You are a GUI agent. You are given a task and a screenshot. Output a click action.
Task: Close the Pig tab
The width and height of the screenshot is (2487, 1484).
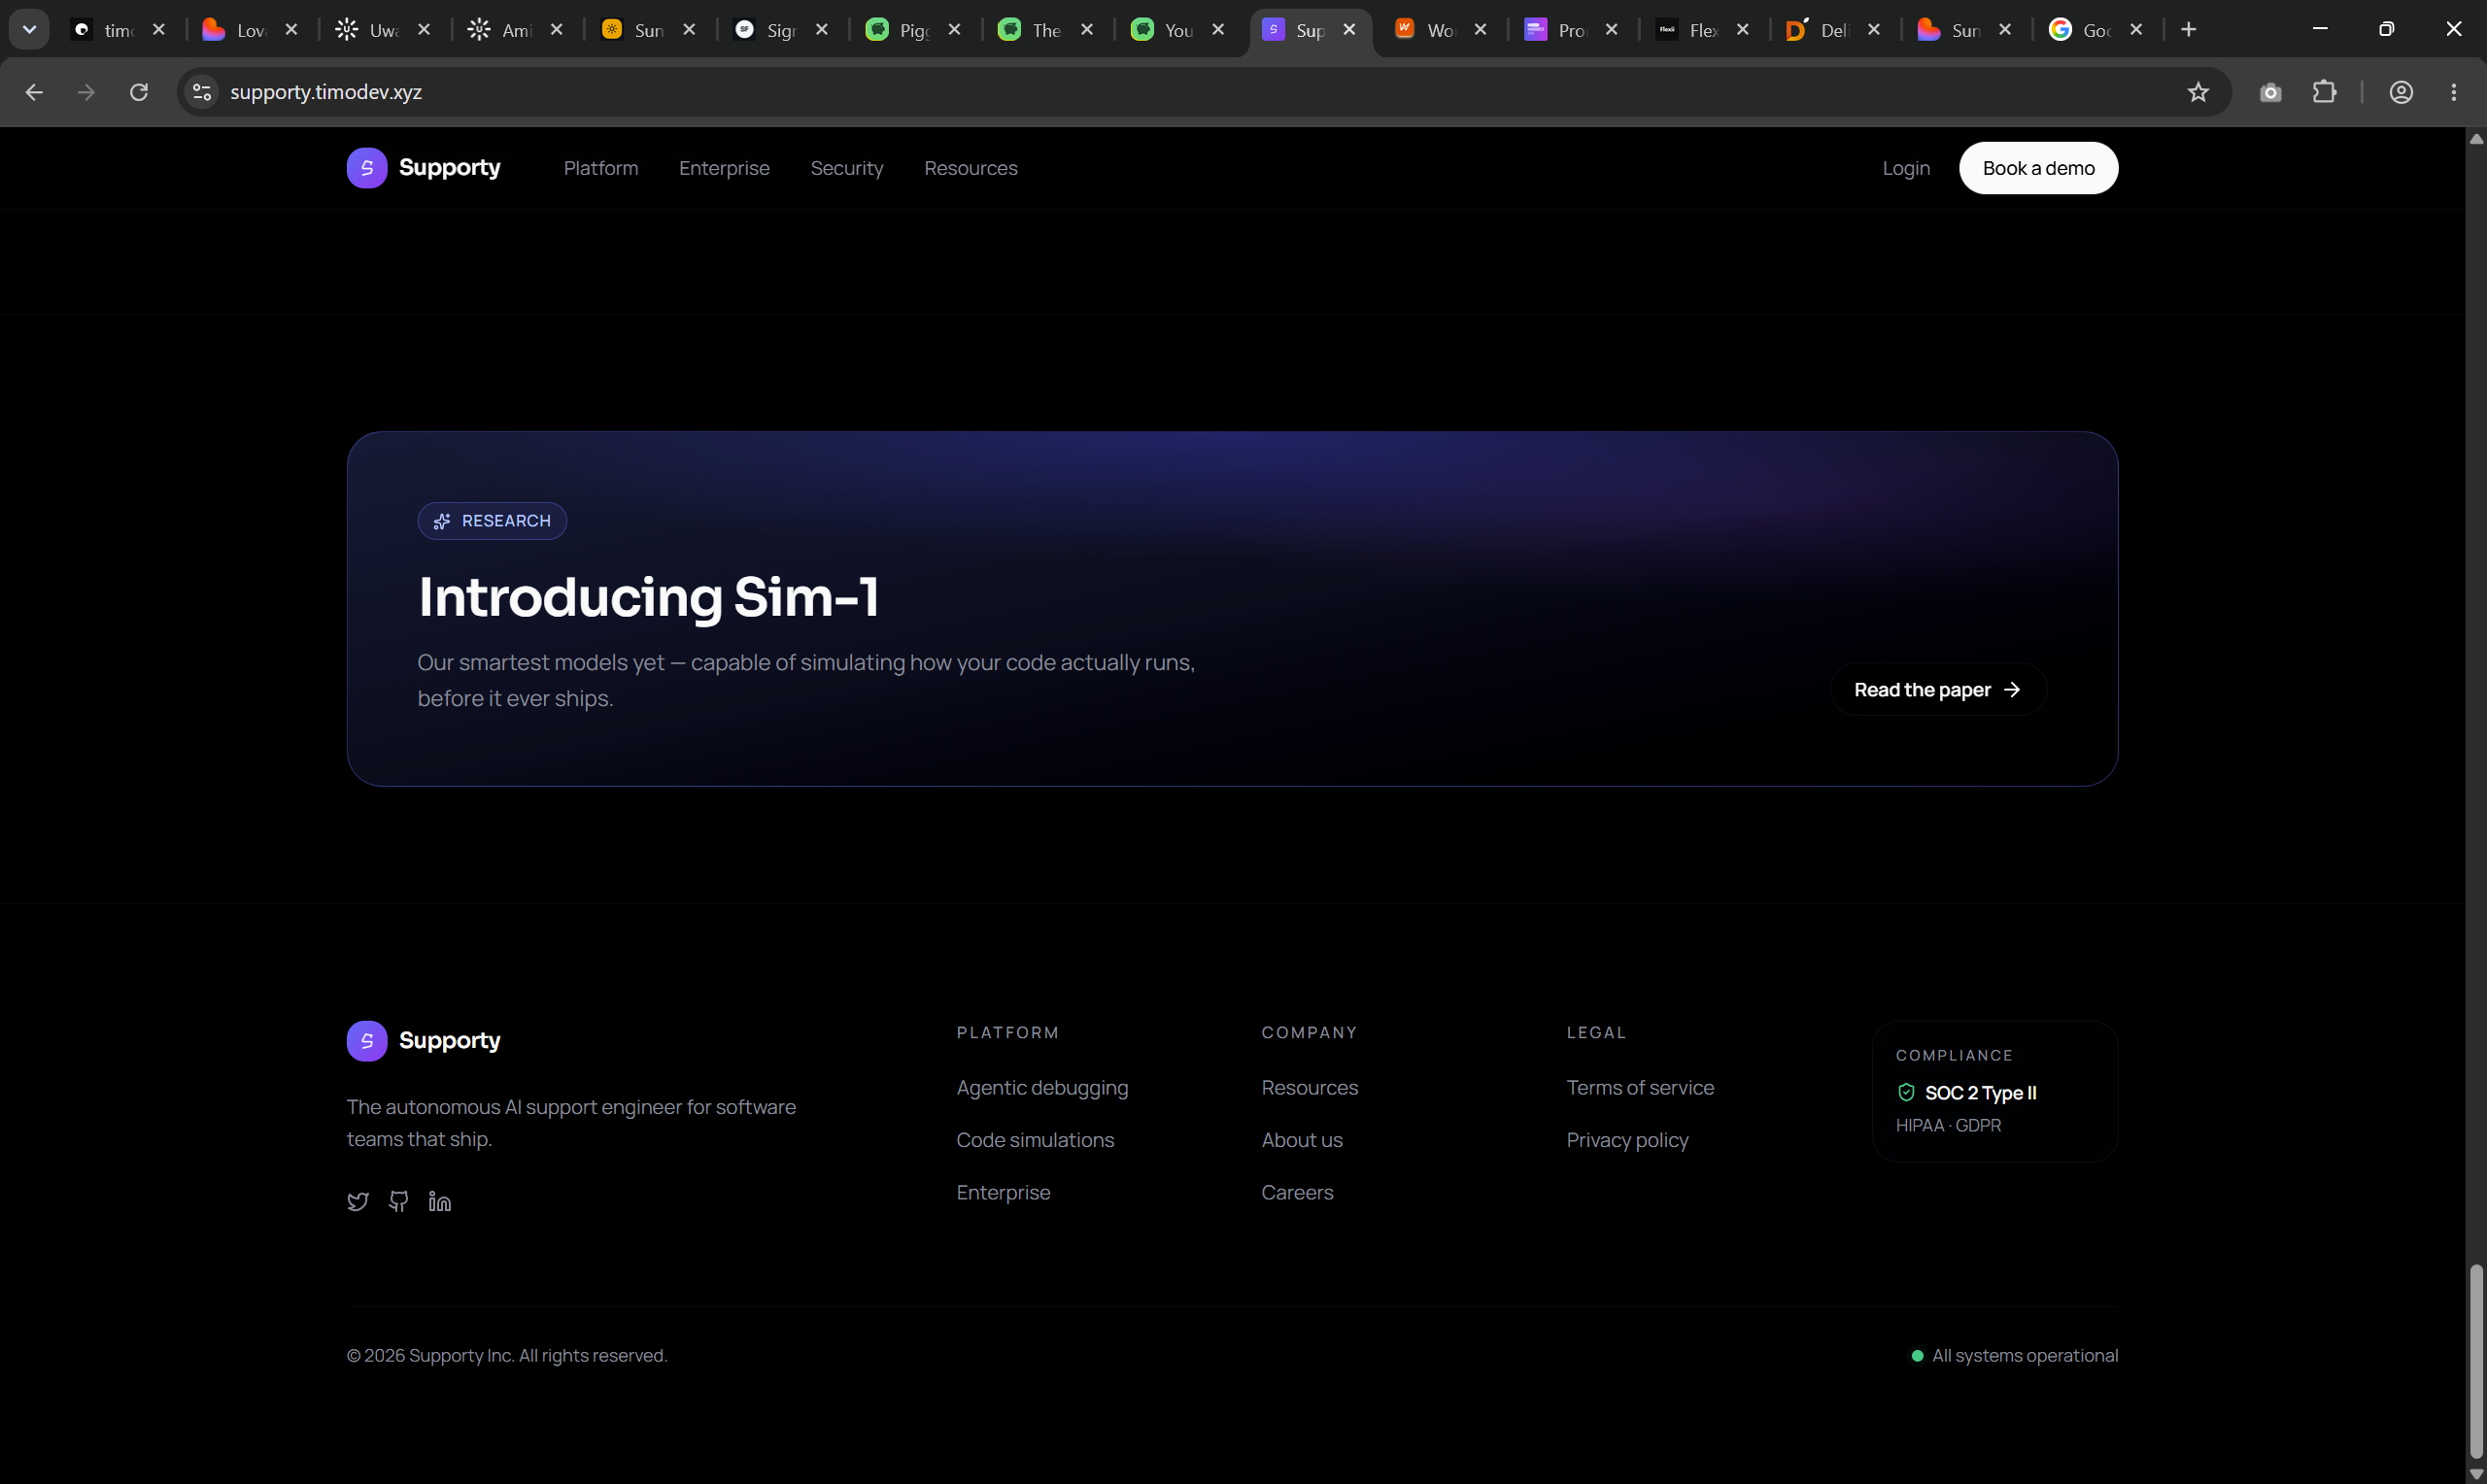(x=955, y=30)
